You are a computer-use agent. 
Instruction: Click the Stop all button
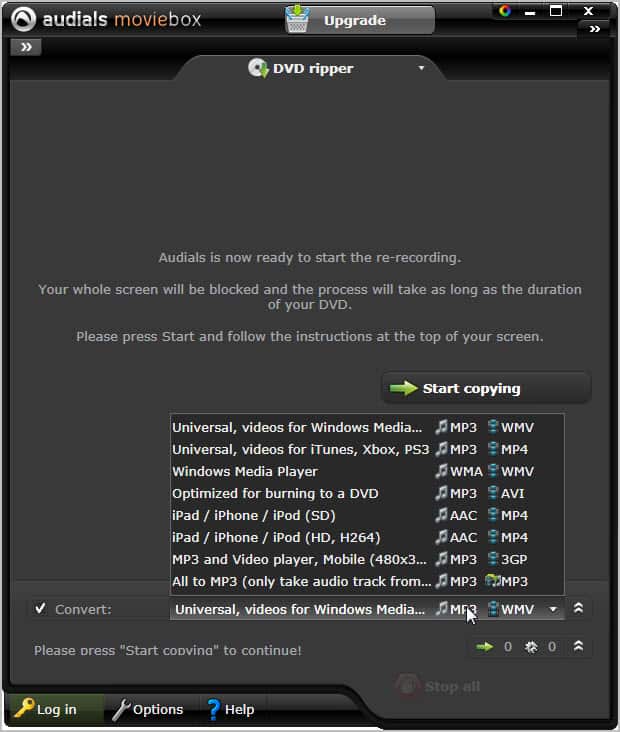(x=439, y=686)
